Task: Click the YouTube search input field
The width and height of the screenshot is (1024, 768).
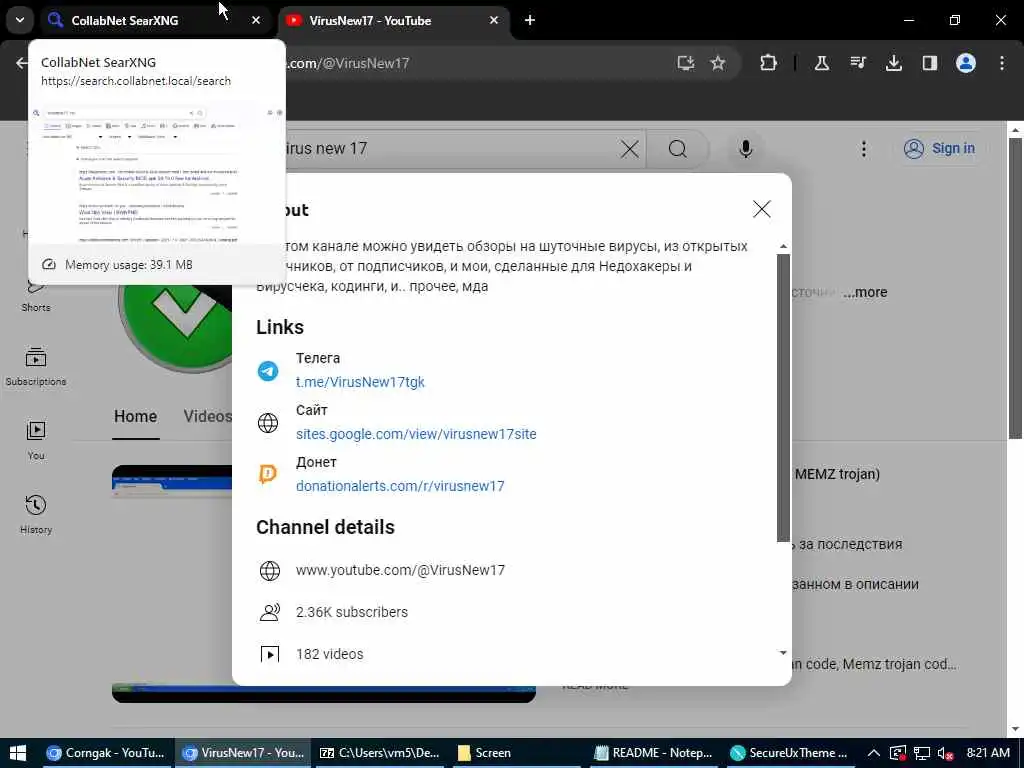Action: (x=451, y=149)
